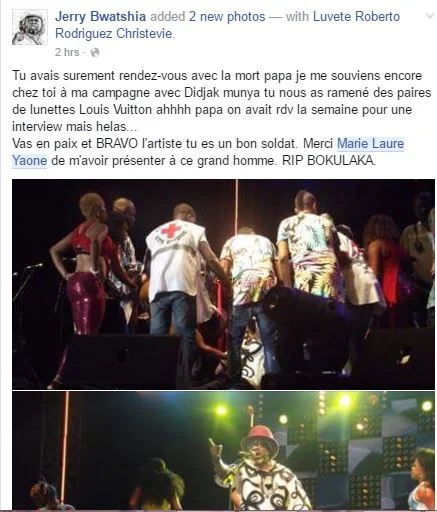Screen dimensions: 437x512
Task: Click the singer's red hat in second photo
Action: 260,437
